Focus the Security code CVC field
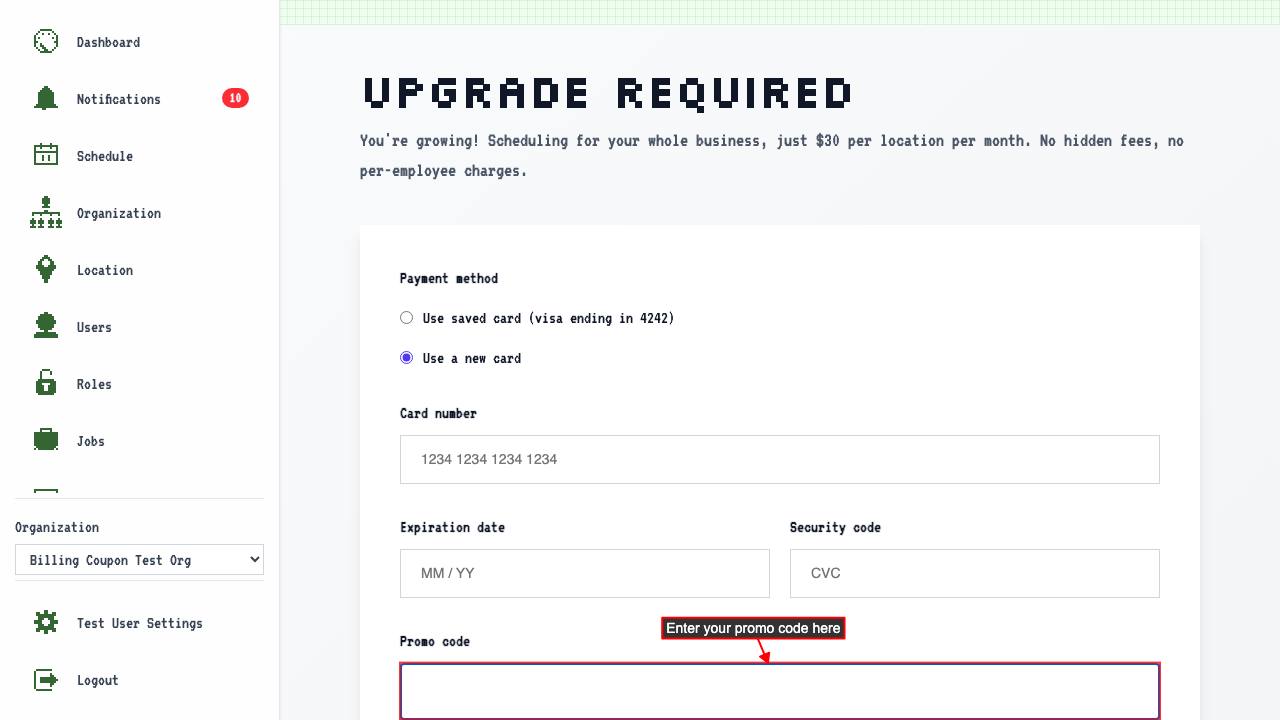The width and height of the screenshot is (1280, 720). click(x=975, y=573)
